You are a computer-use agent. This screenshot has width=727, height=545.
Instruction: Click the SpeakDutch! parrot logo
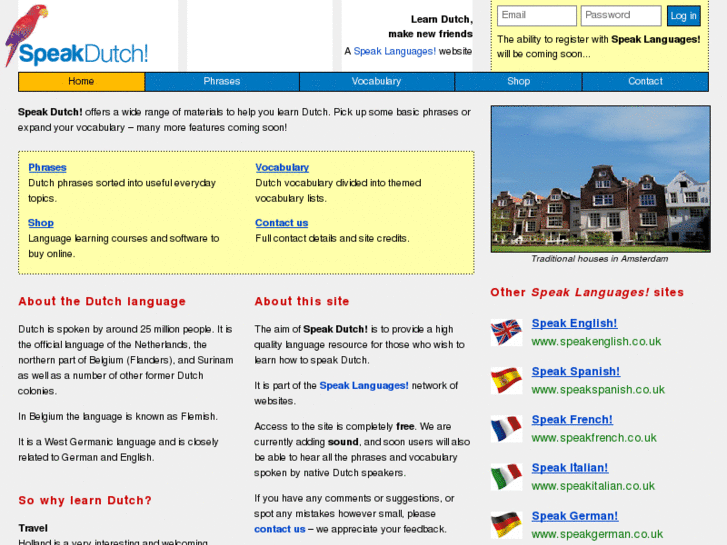click(77, 36)
